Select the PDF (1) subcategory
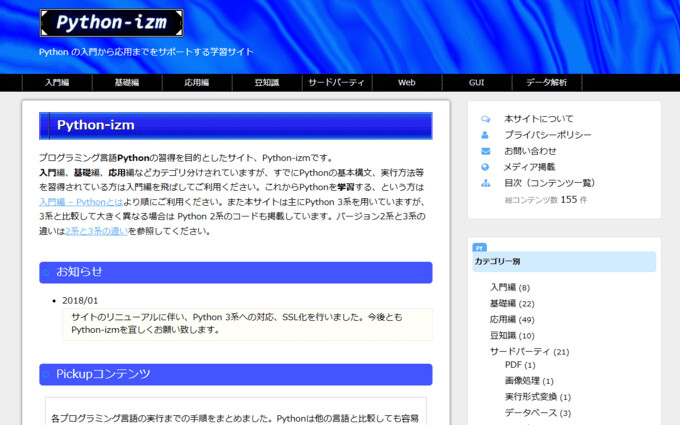 pyautogui.click(x=520, y=365)
